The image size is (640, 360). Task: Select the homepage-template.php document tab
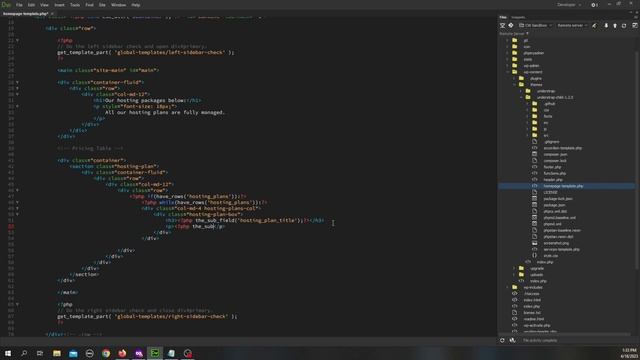point(25,13)
